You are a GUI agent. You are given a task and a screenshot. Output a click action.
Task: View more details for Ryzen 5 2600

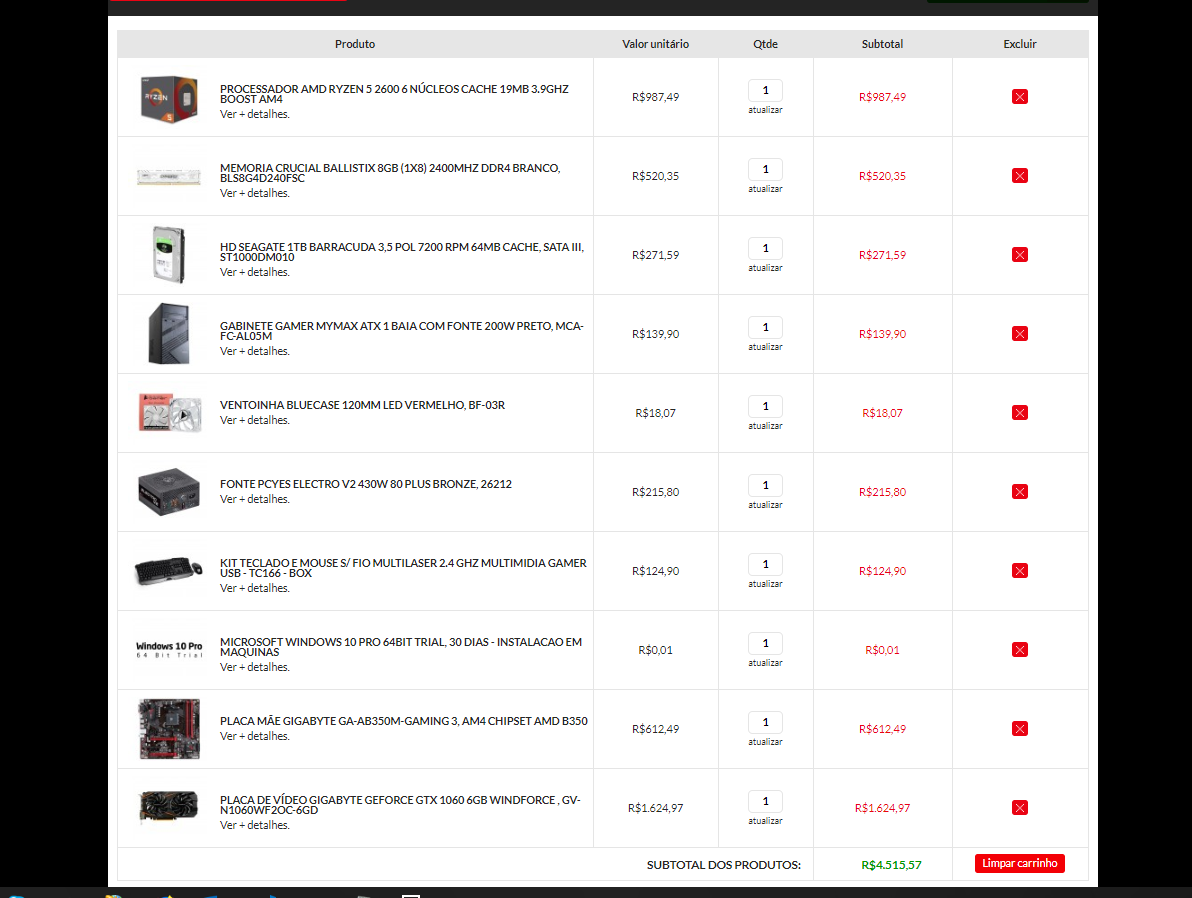coord(255,114)
